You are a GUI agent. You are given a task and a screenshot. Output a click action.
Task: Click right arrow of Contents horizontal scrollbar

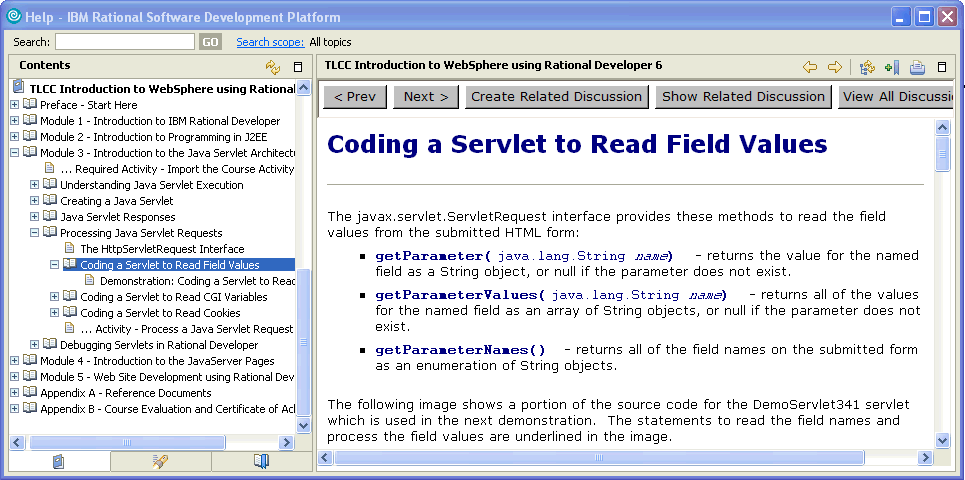coord(286,442)
